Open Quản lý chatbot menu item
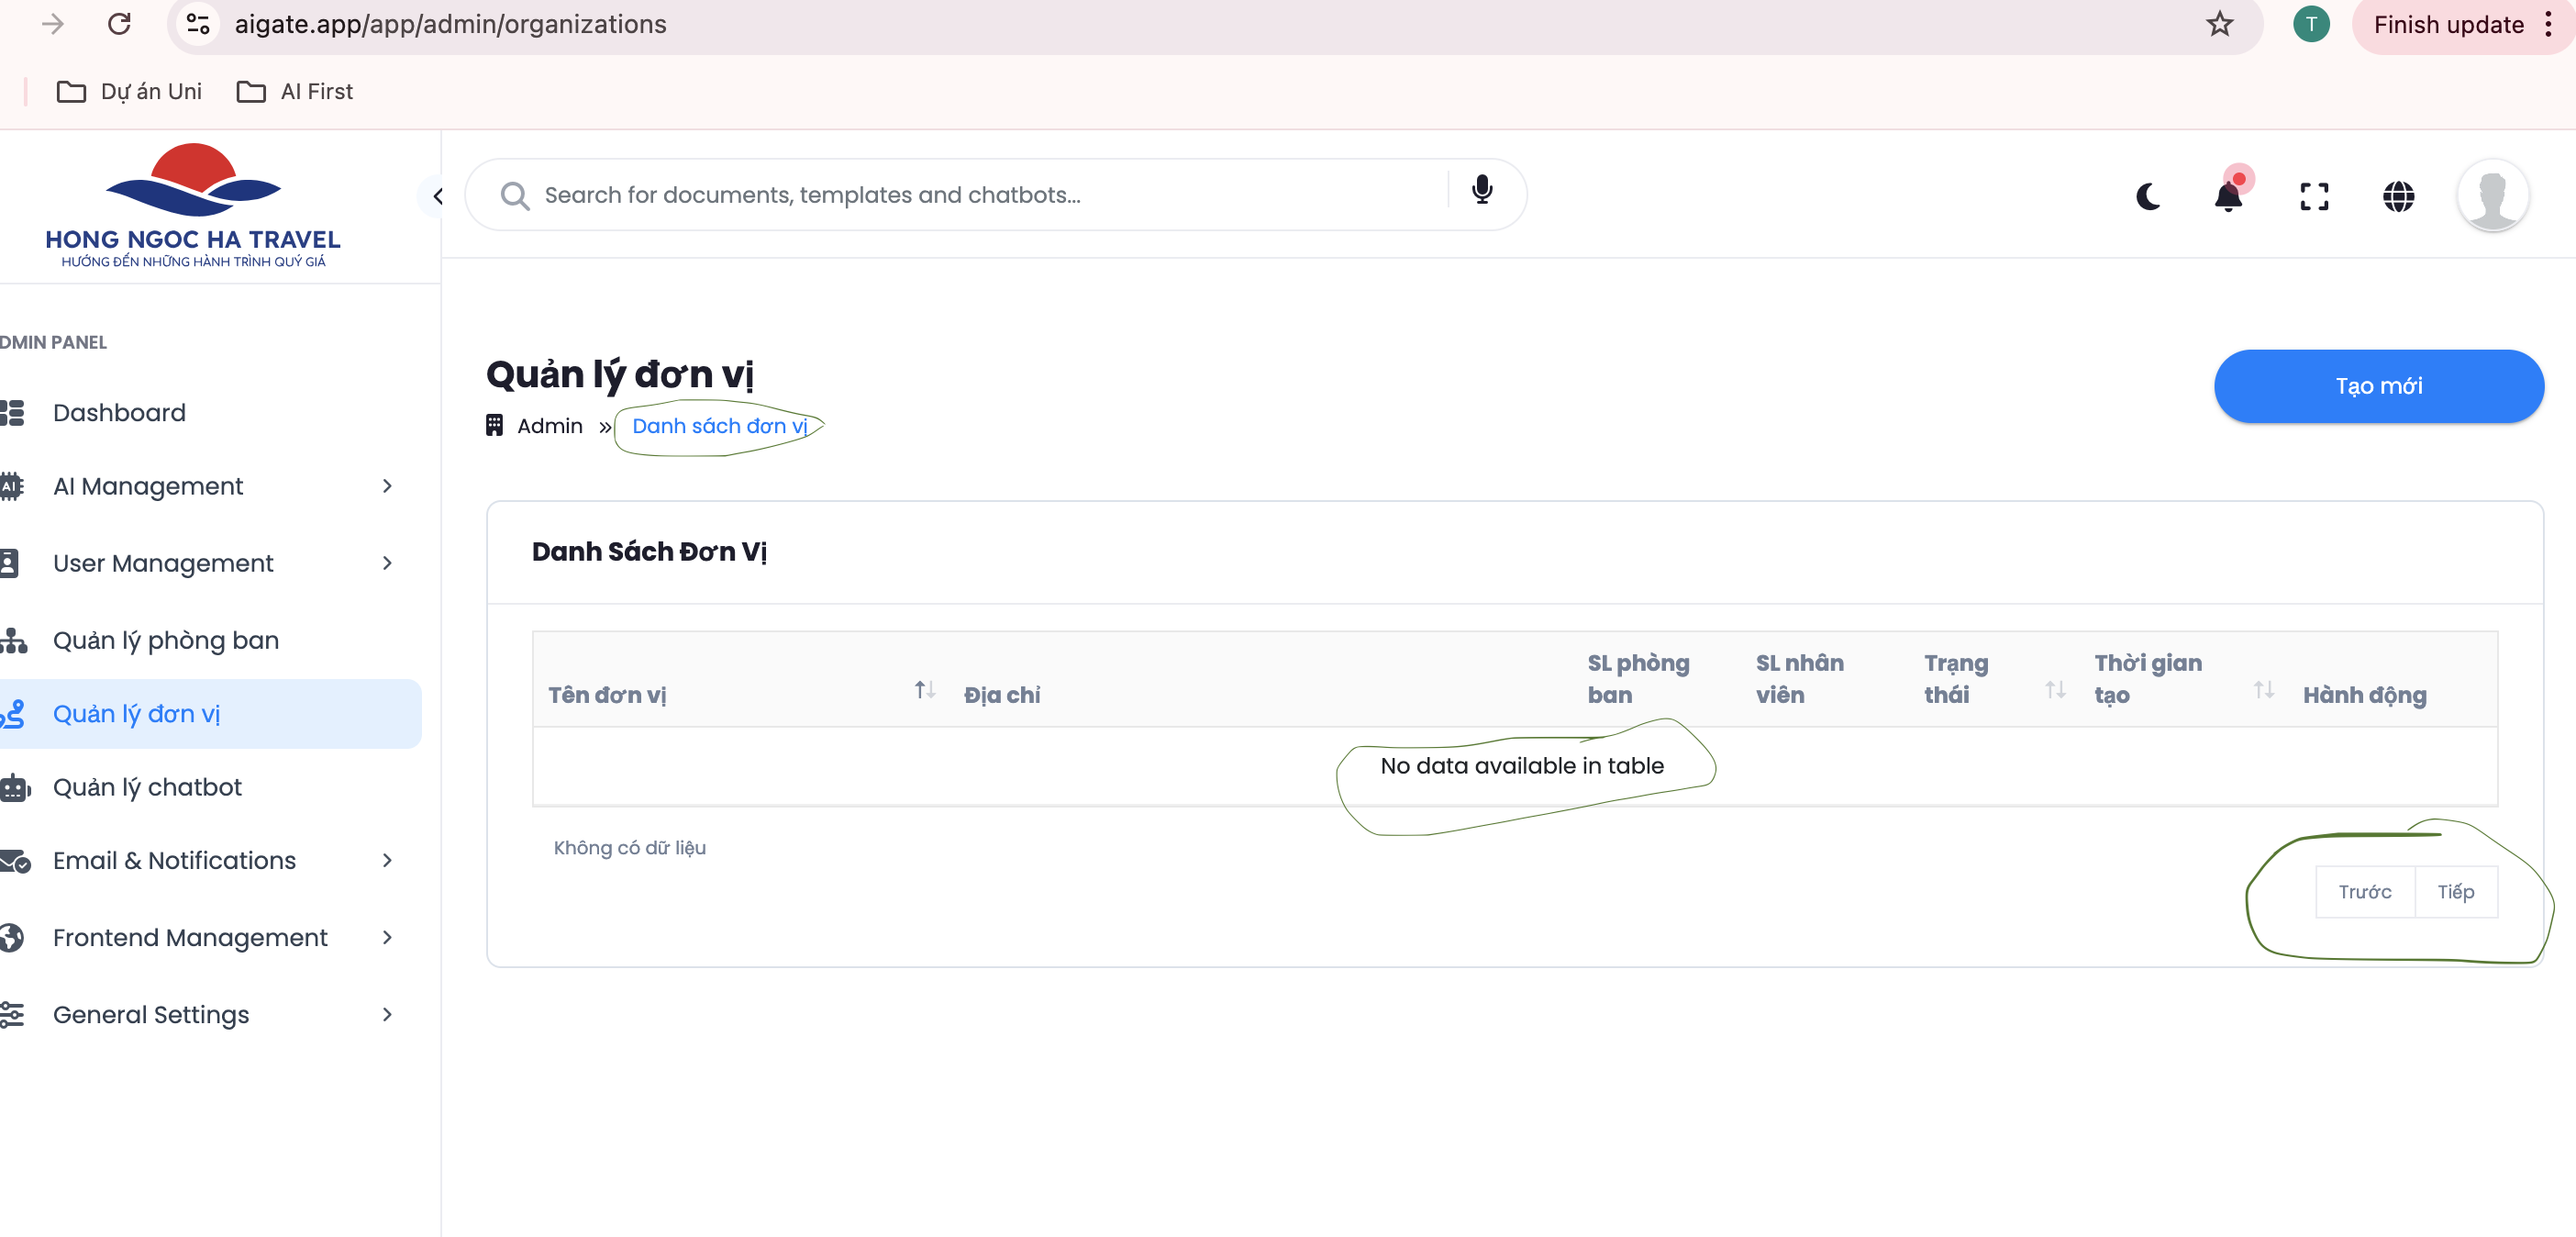 point(147,787)
